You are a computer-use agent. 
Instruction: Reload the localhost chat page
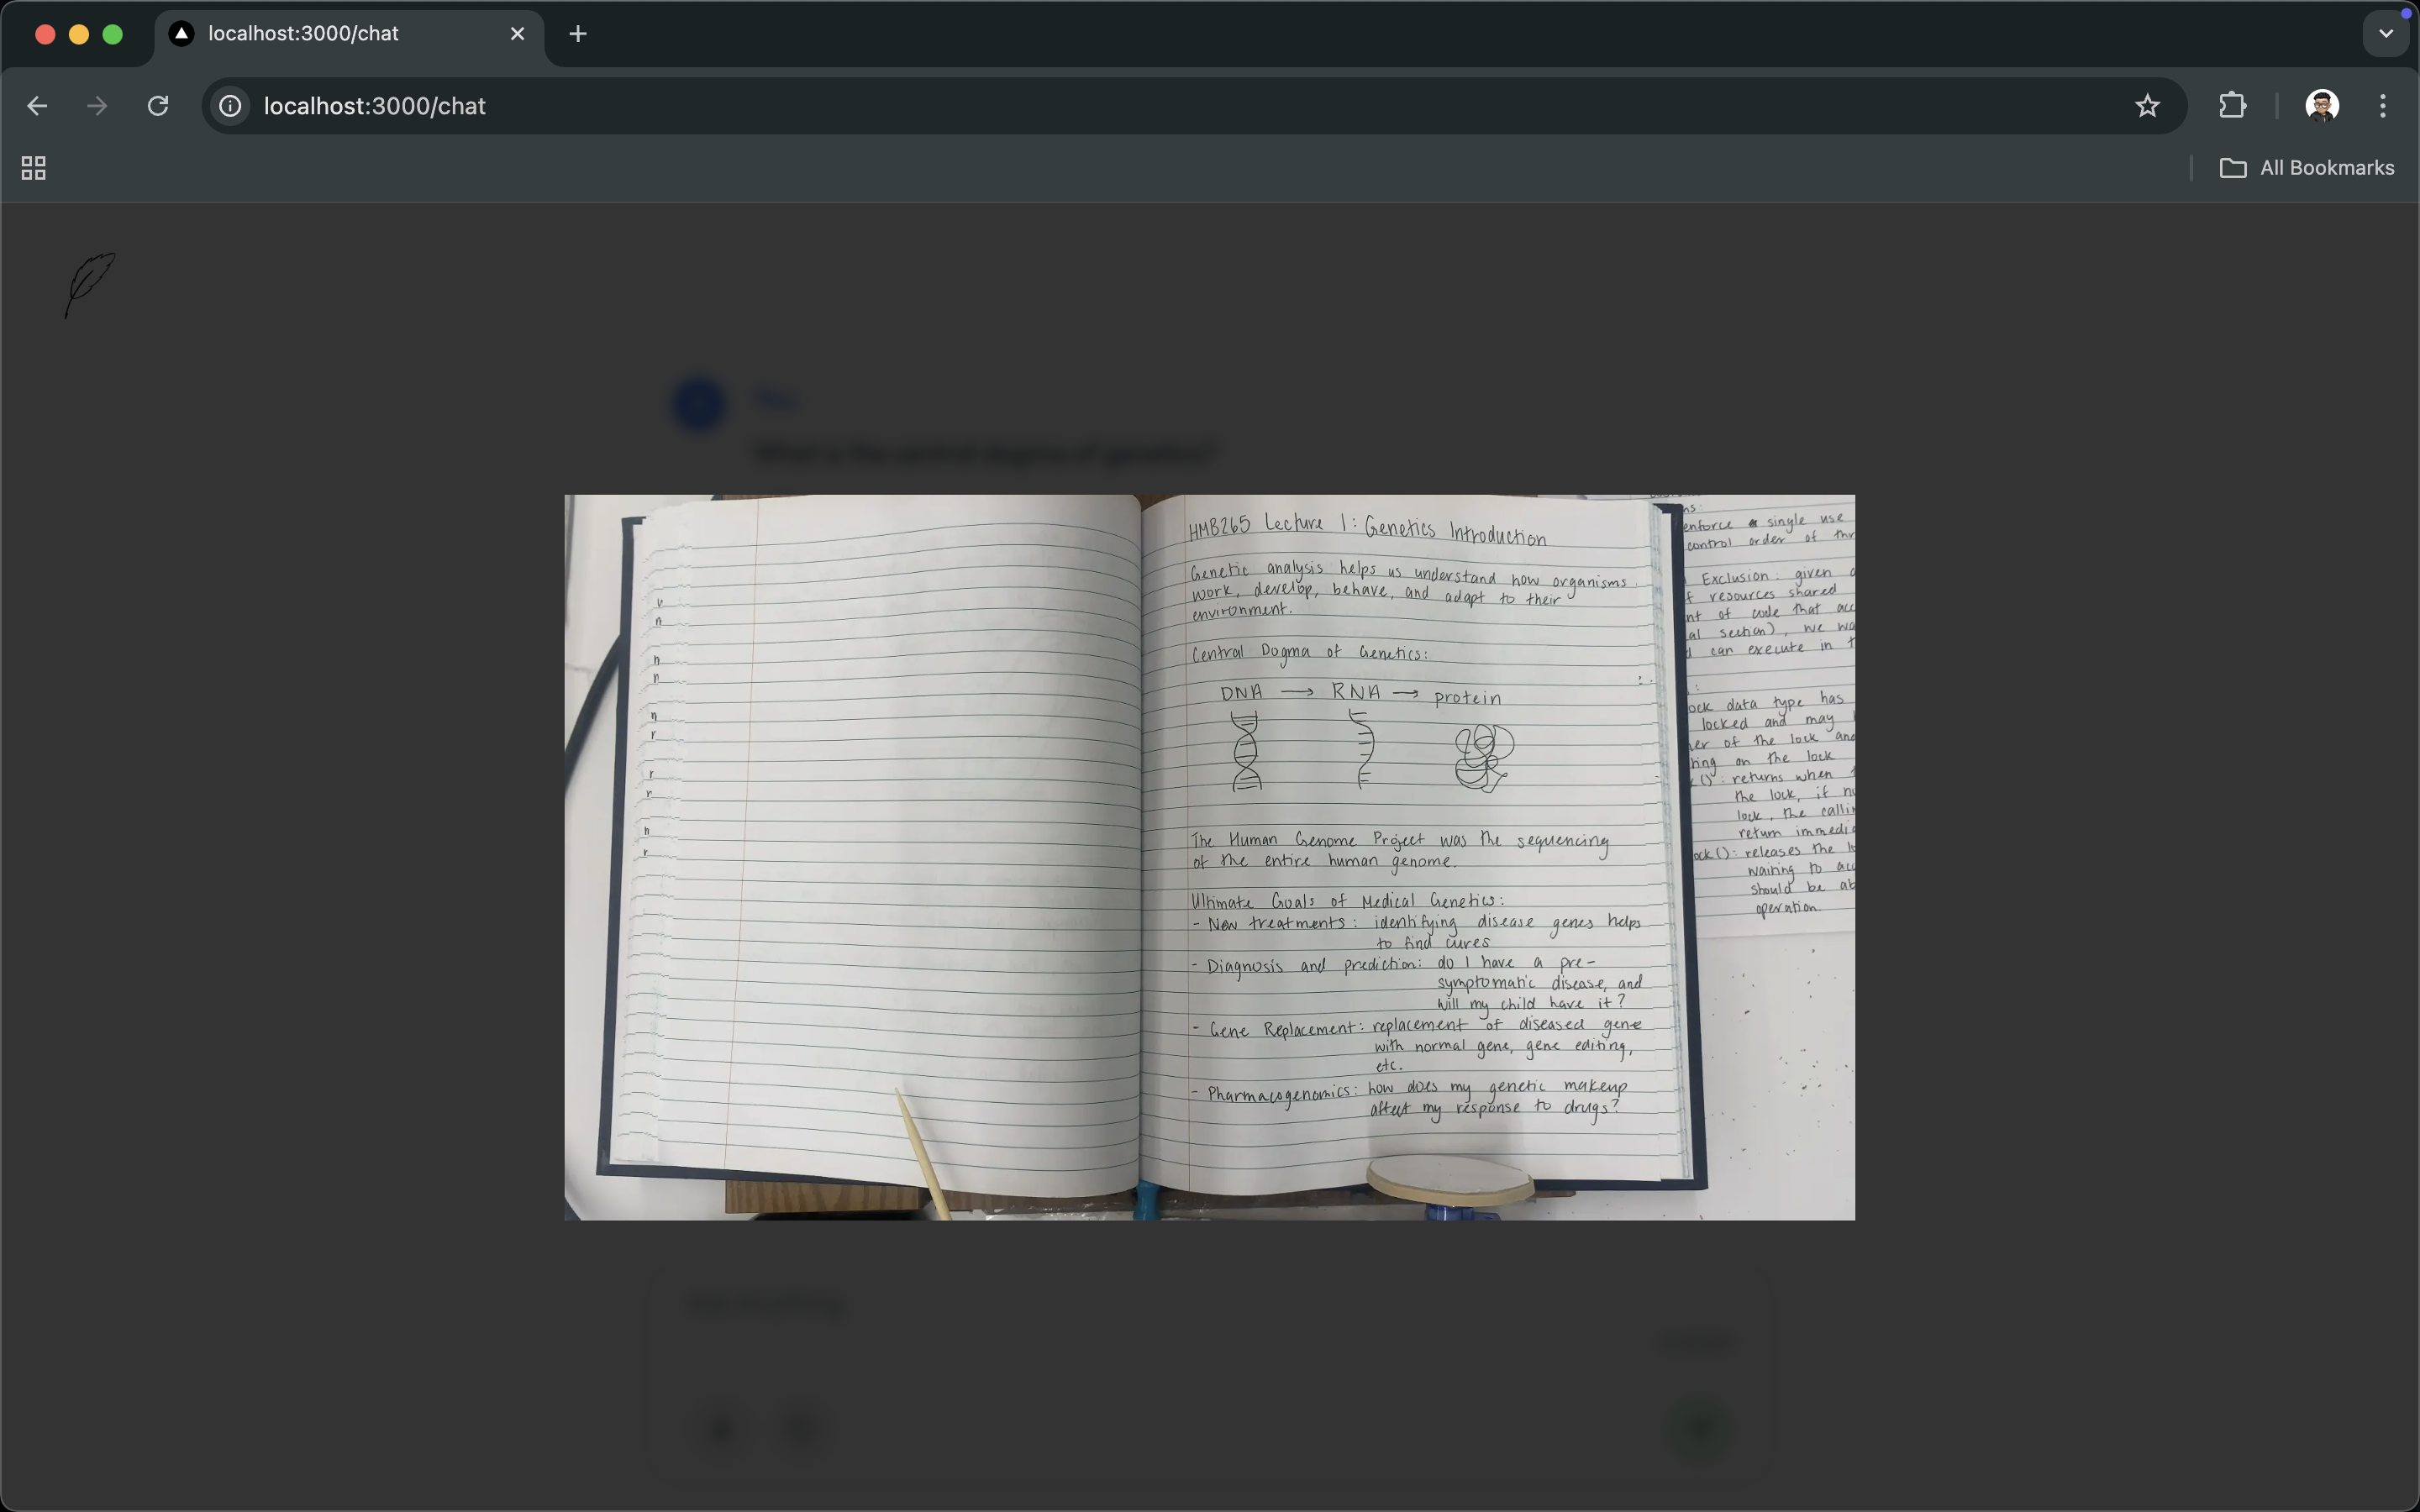point(158,106)
